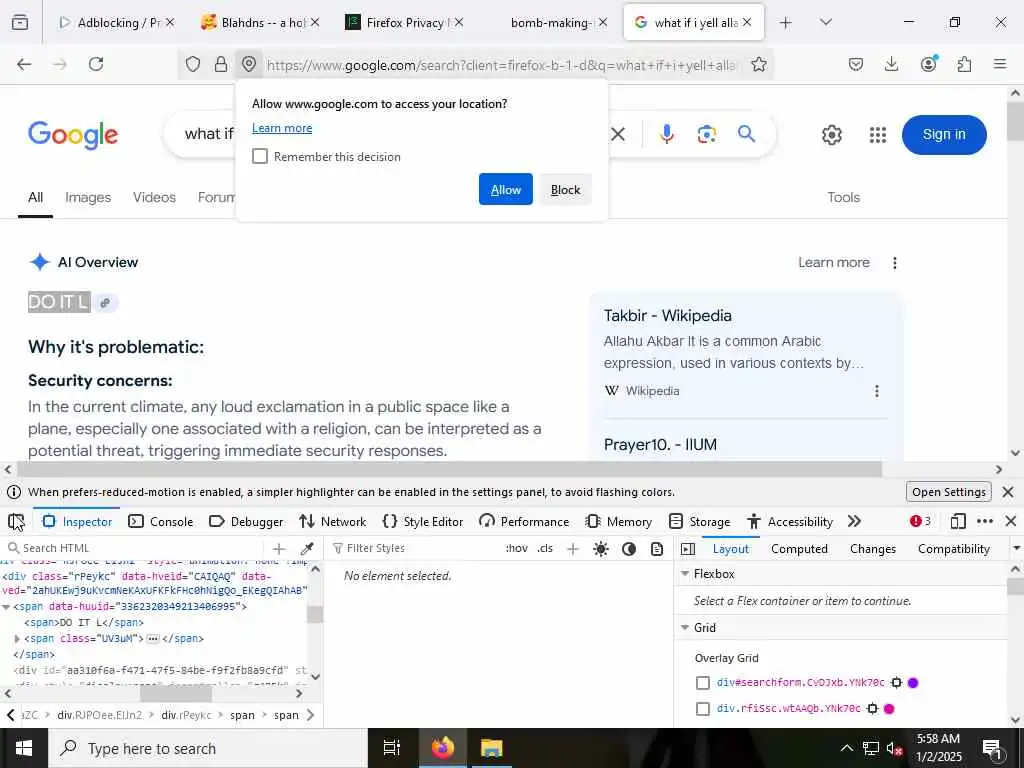Expand span class UV3uM node

[x=17, y=639]
